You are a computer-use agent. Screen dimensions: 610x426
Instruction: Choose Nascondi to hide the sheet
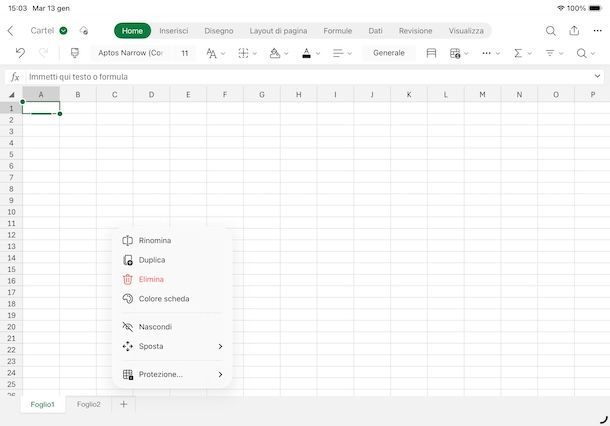click(x=172, y=327)
